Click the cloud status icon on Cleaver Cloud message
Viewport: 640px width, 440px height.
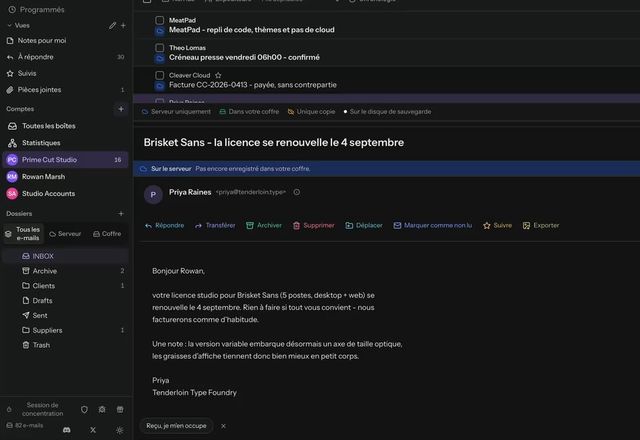pos(160,86)
